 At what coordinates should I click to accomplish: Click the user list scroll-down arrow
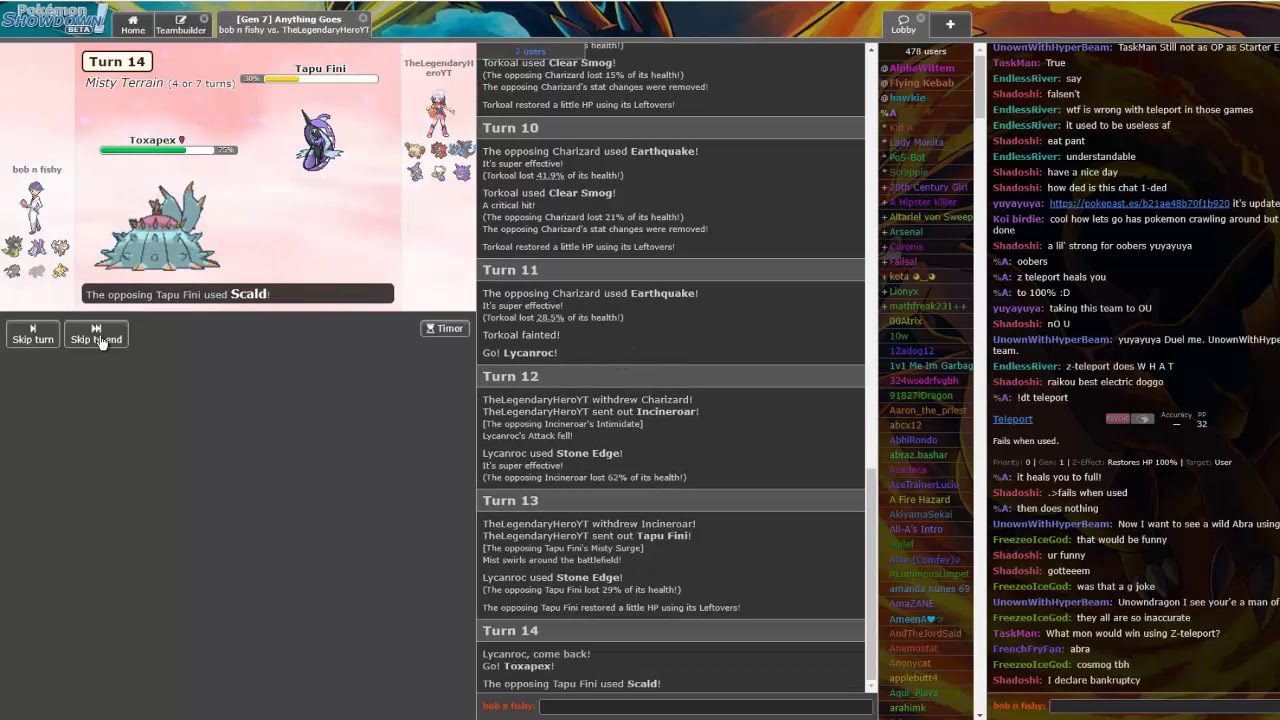coord(979,714)
